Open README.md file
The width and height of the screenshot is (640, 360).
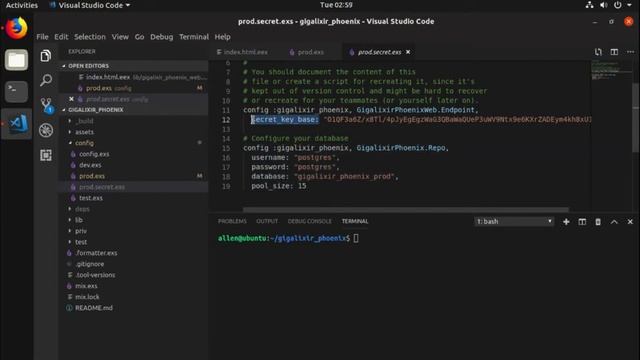tap(93, 308)
